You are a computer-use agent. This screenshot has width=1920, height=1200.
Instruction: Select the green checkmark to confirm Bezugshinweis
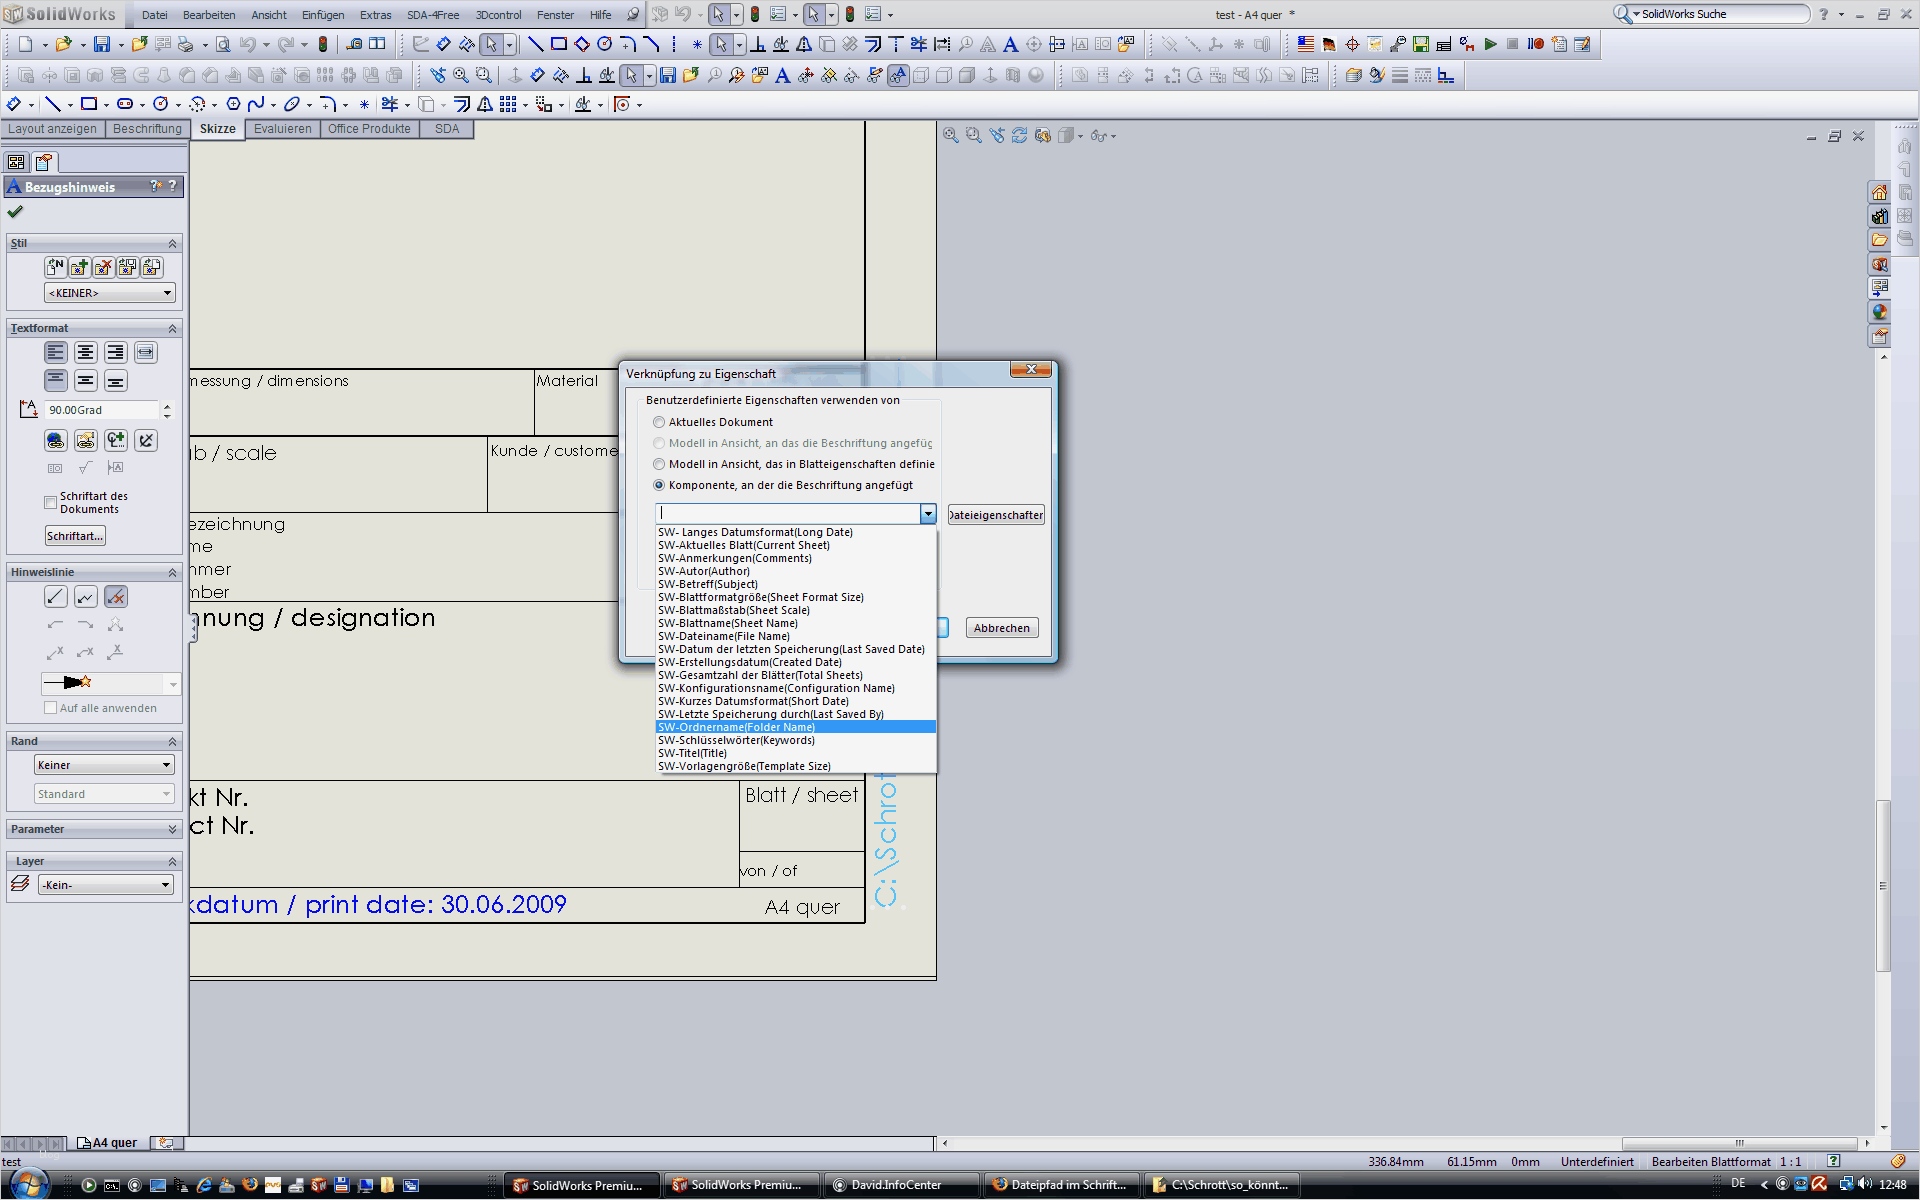[15, 212]
